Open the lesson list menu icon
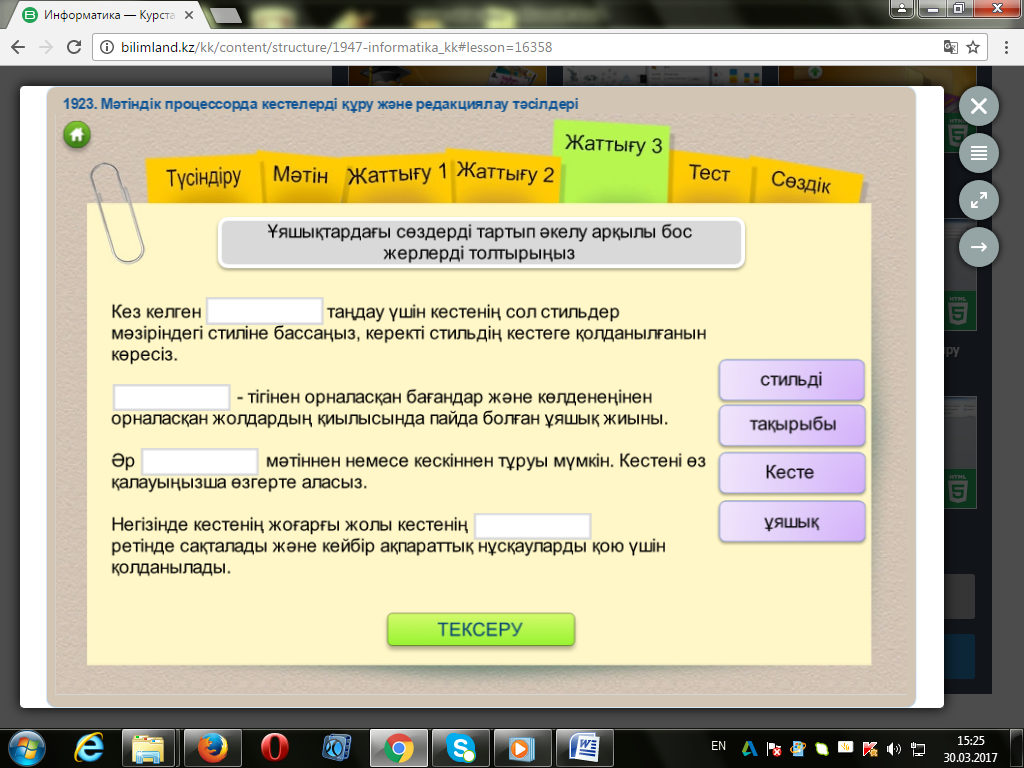Image resolution: width=1024 pixels, height=768 pixels. coord(978,153)
